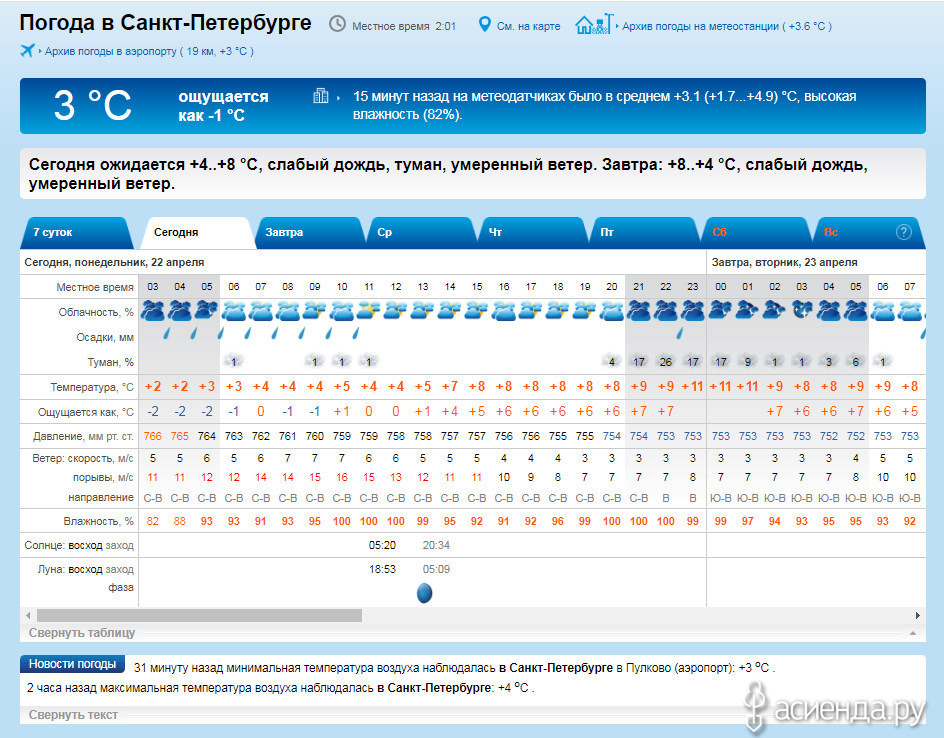Viewport: 944px width, 738px height.
Task: Click sunset time 20:34
Action: click(x=436, y=545)
